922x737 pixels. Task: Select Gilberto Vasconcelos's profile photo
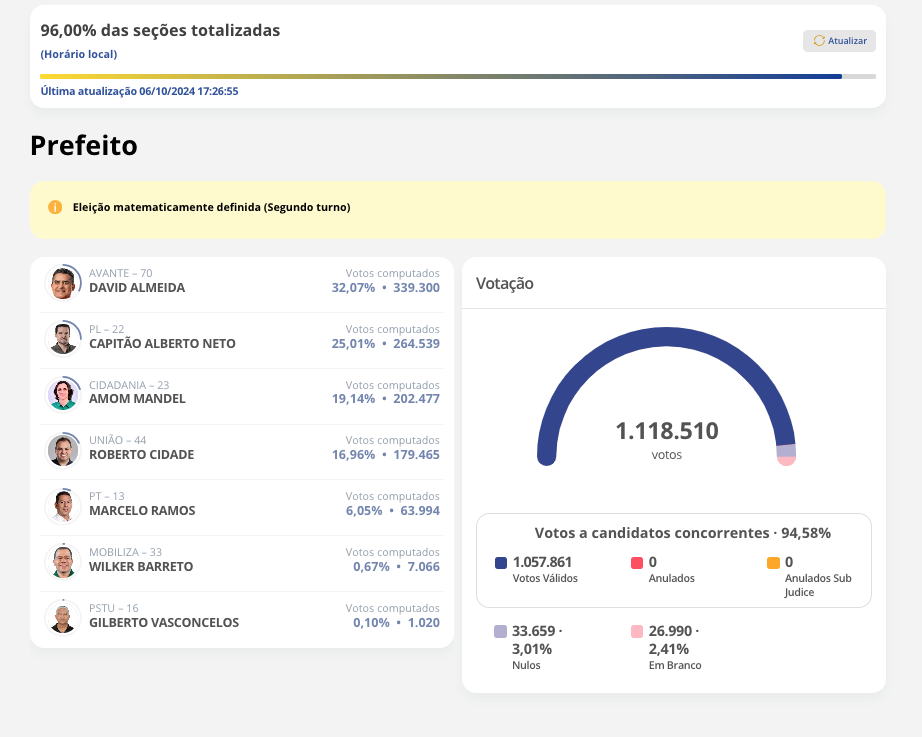click(63, 617)
